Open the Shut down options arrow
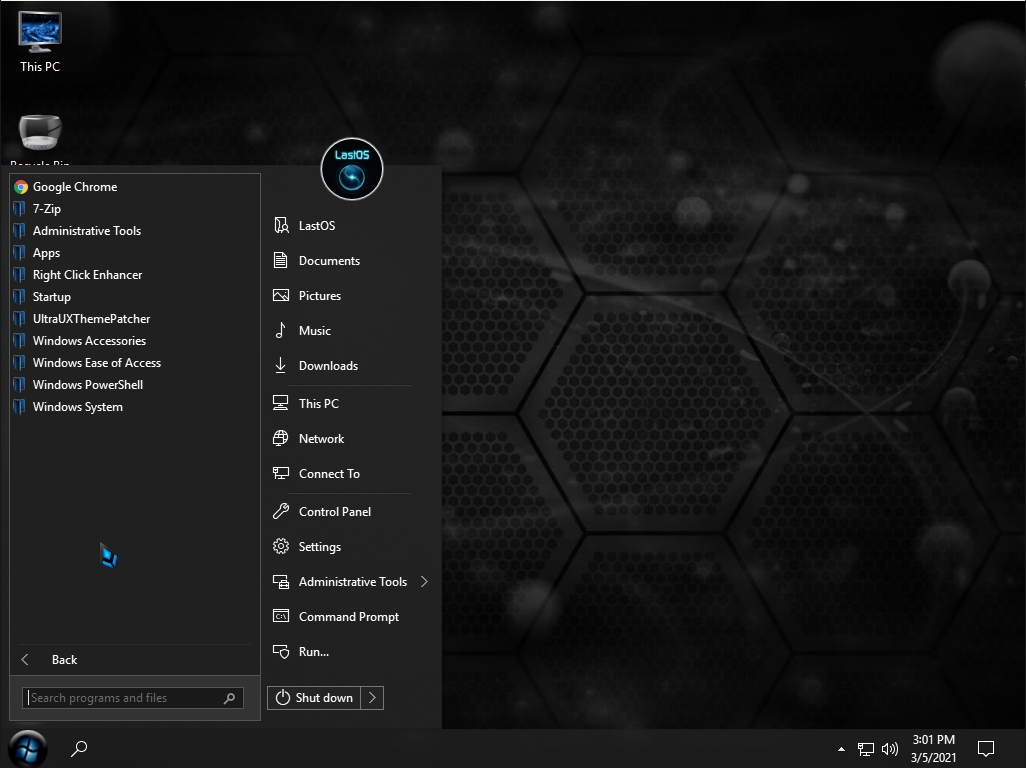Viewport: 1026px width, 768px height. point(372,698)
